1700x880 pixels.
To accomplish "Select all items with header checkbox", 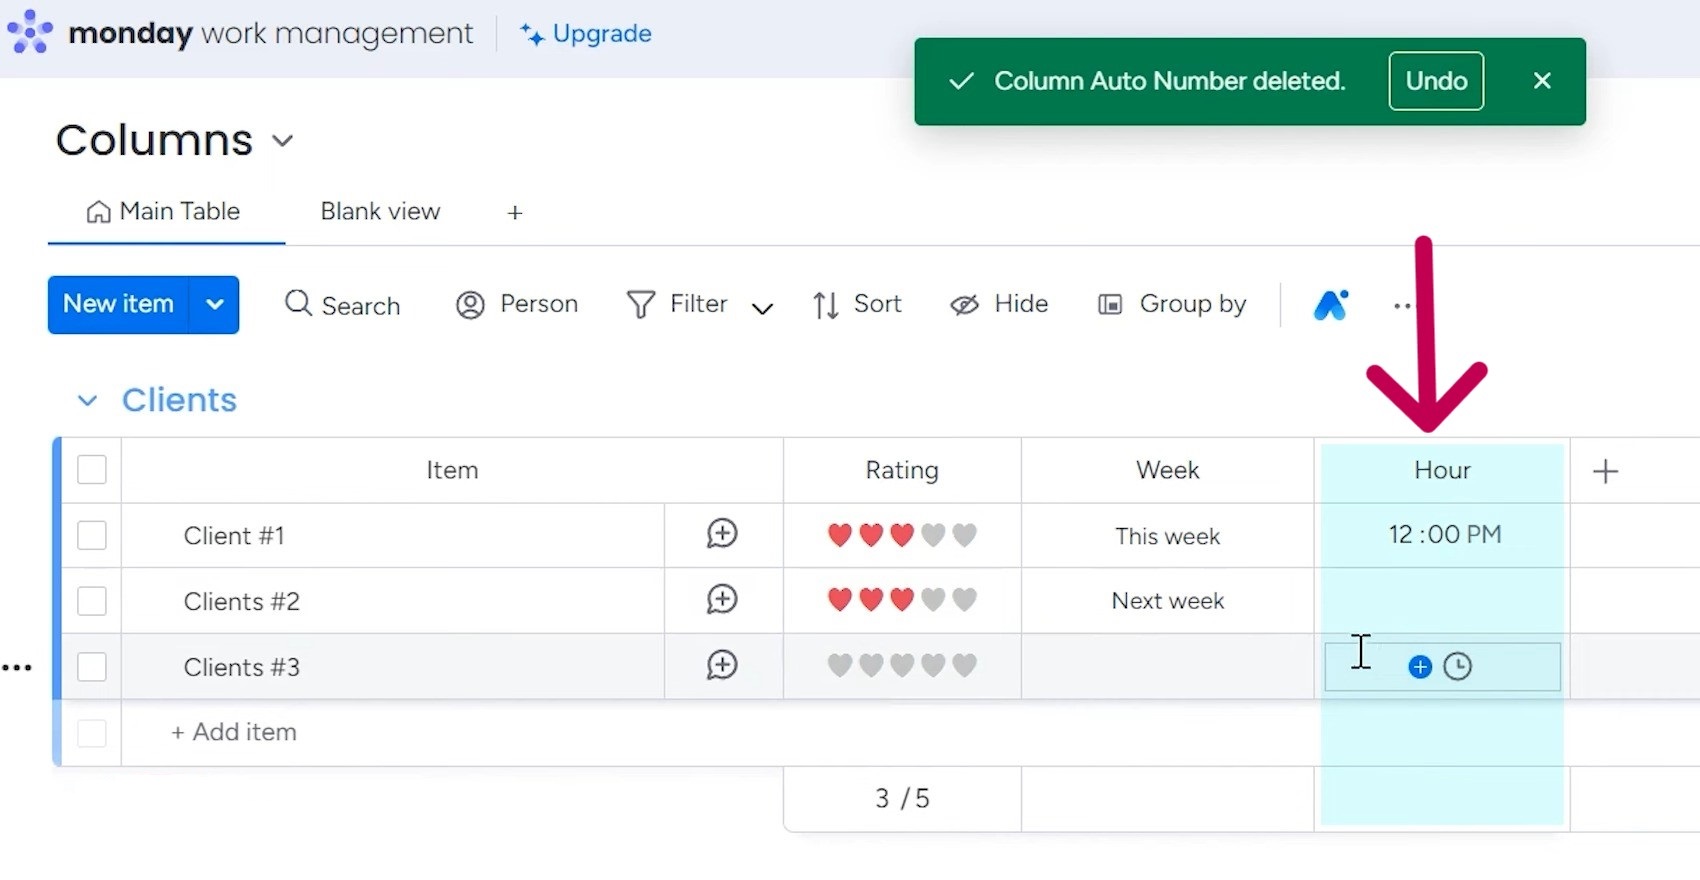I will tap(92, 470).
